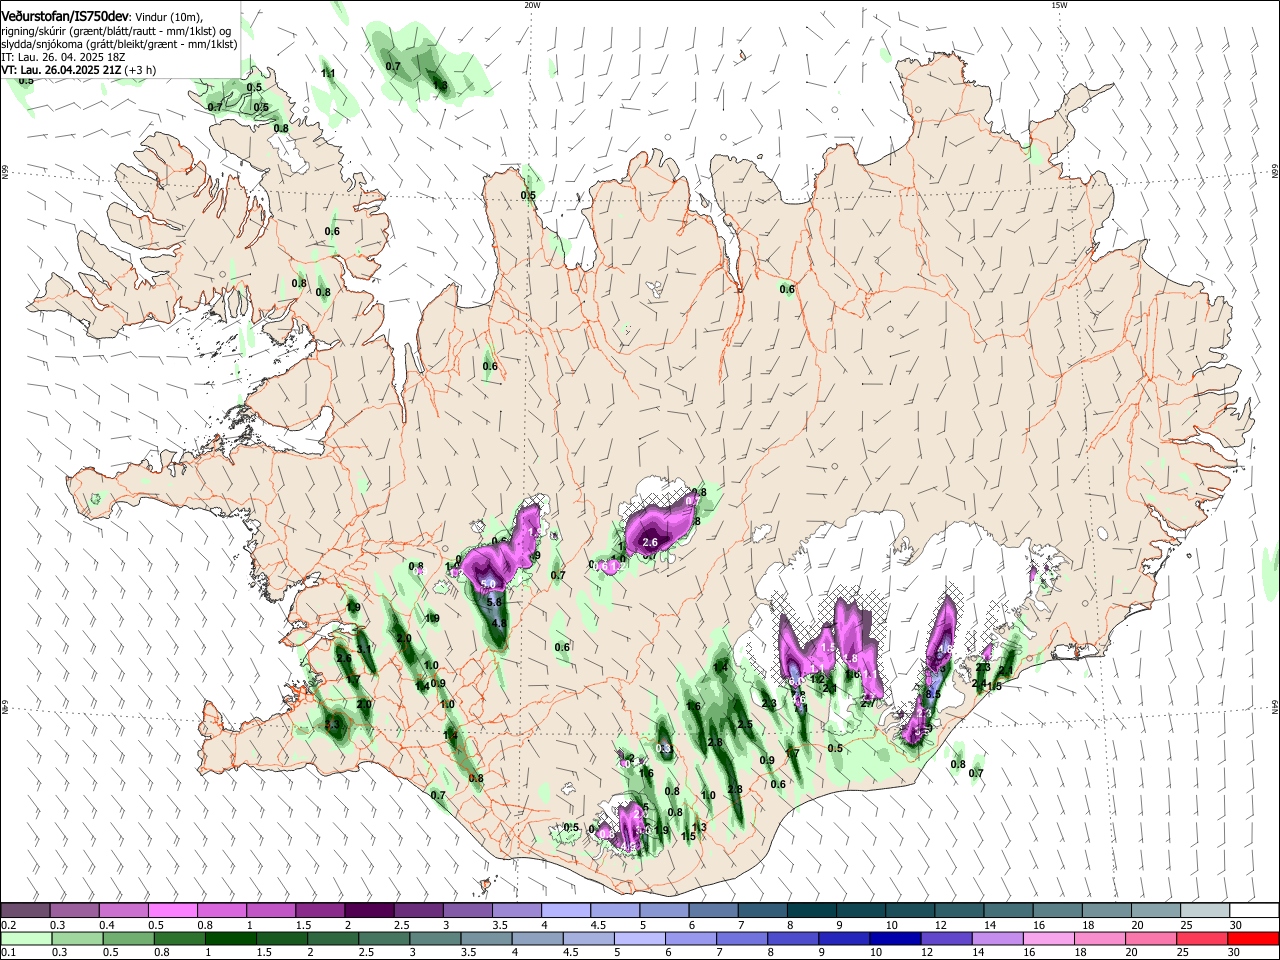
Task: Click the 'IT: Lau. 26. 04. 2025 18Z' line
Action: [63, 58]
